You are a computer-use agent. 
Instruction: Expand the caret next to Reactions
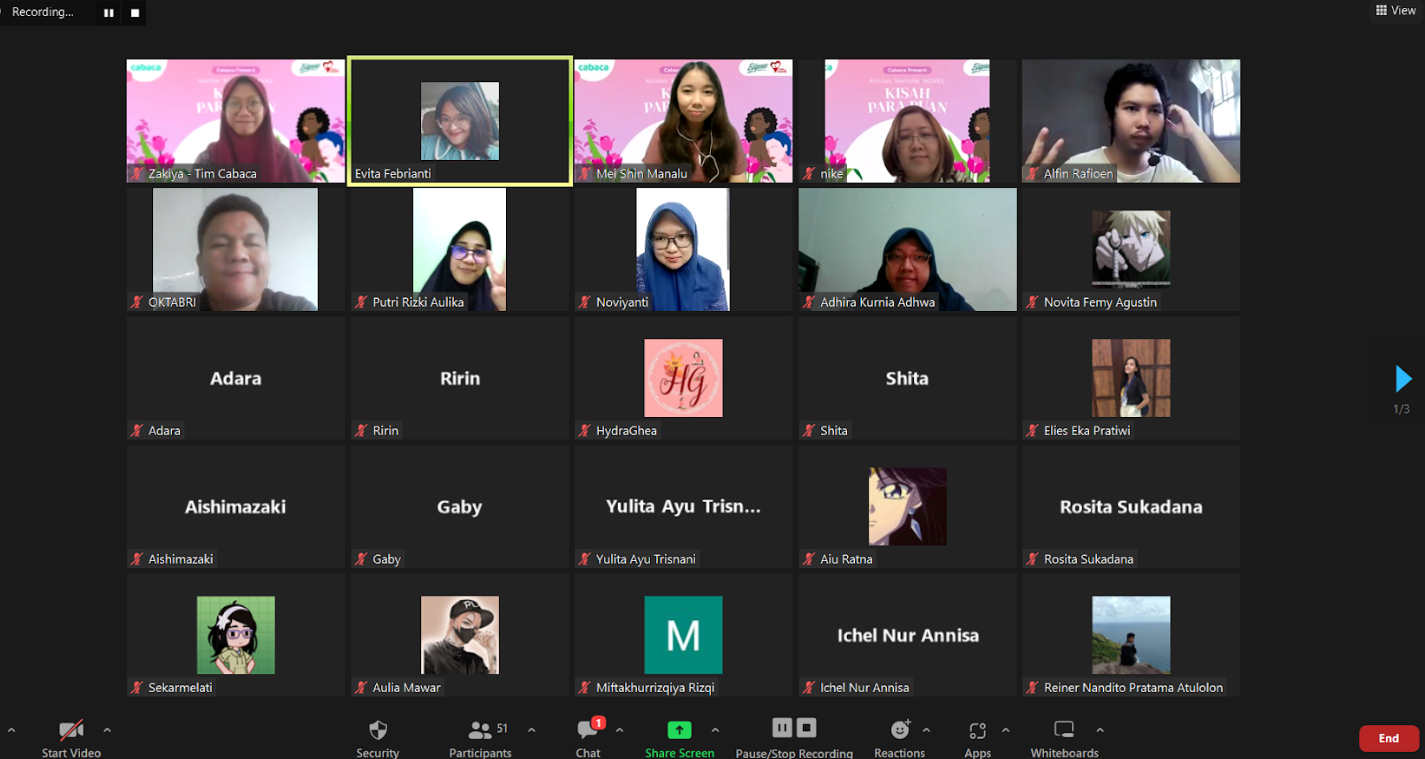tap(926, 730)
